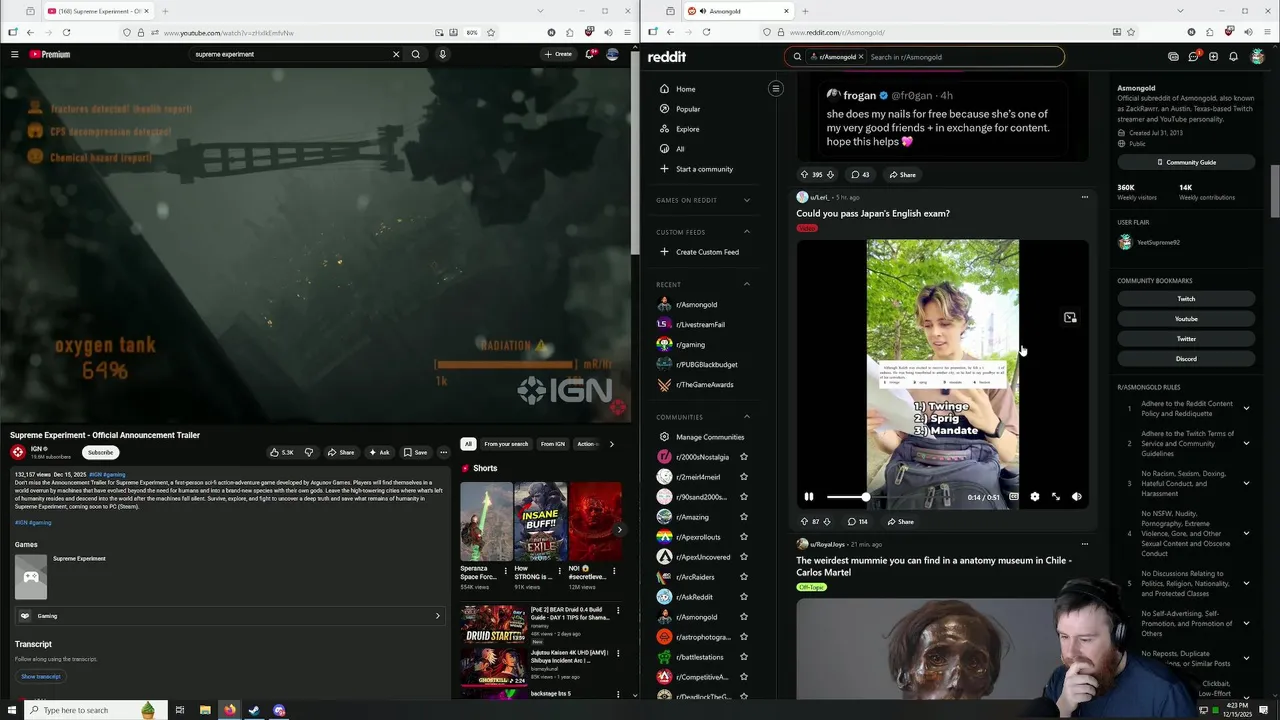Open reddit Create post plus icon

click(1213, 57)
